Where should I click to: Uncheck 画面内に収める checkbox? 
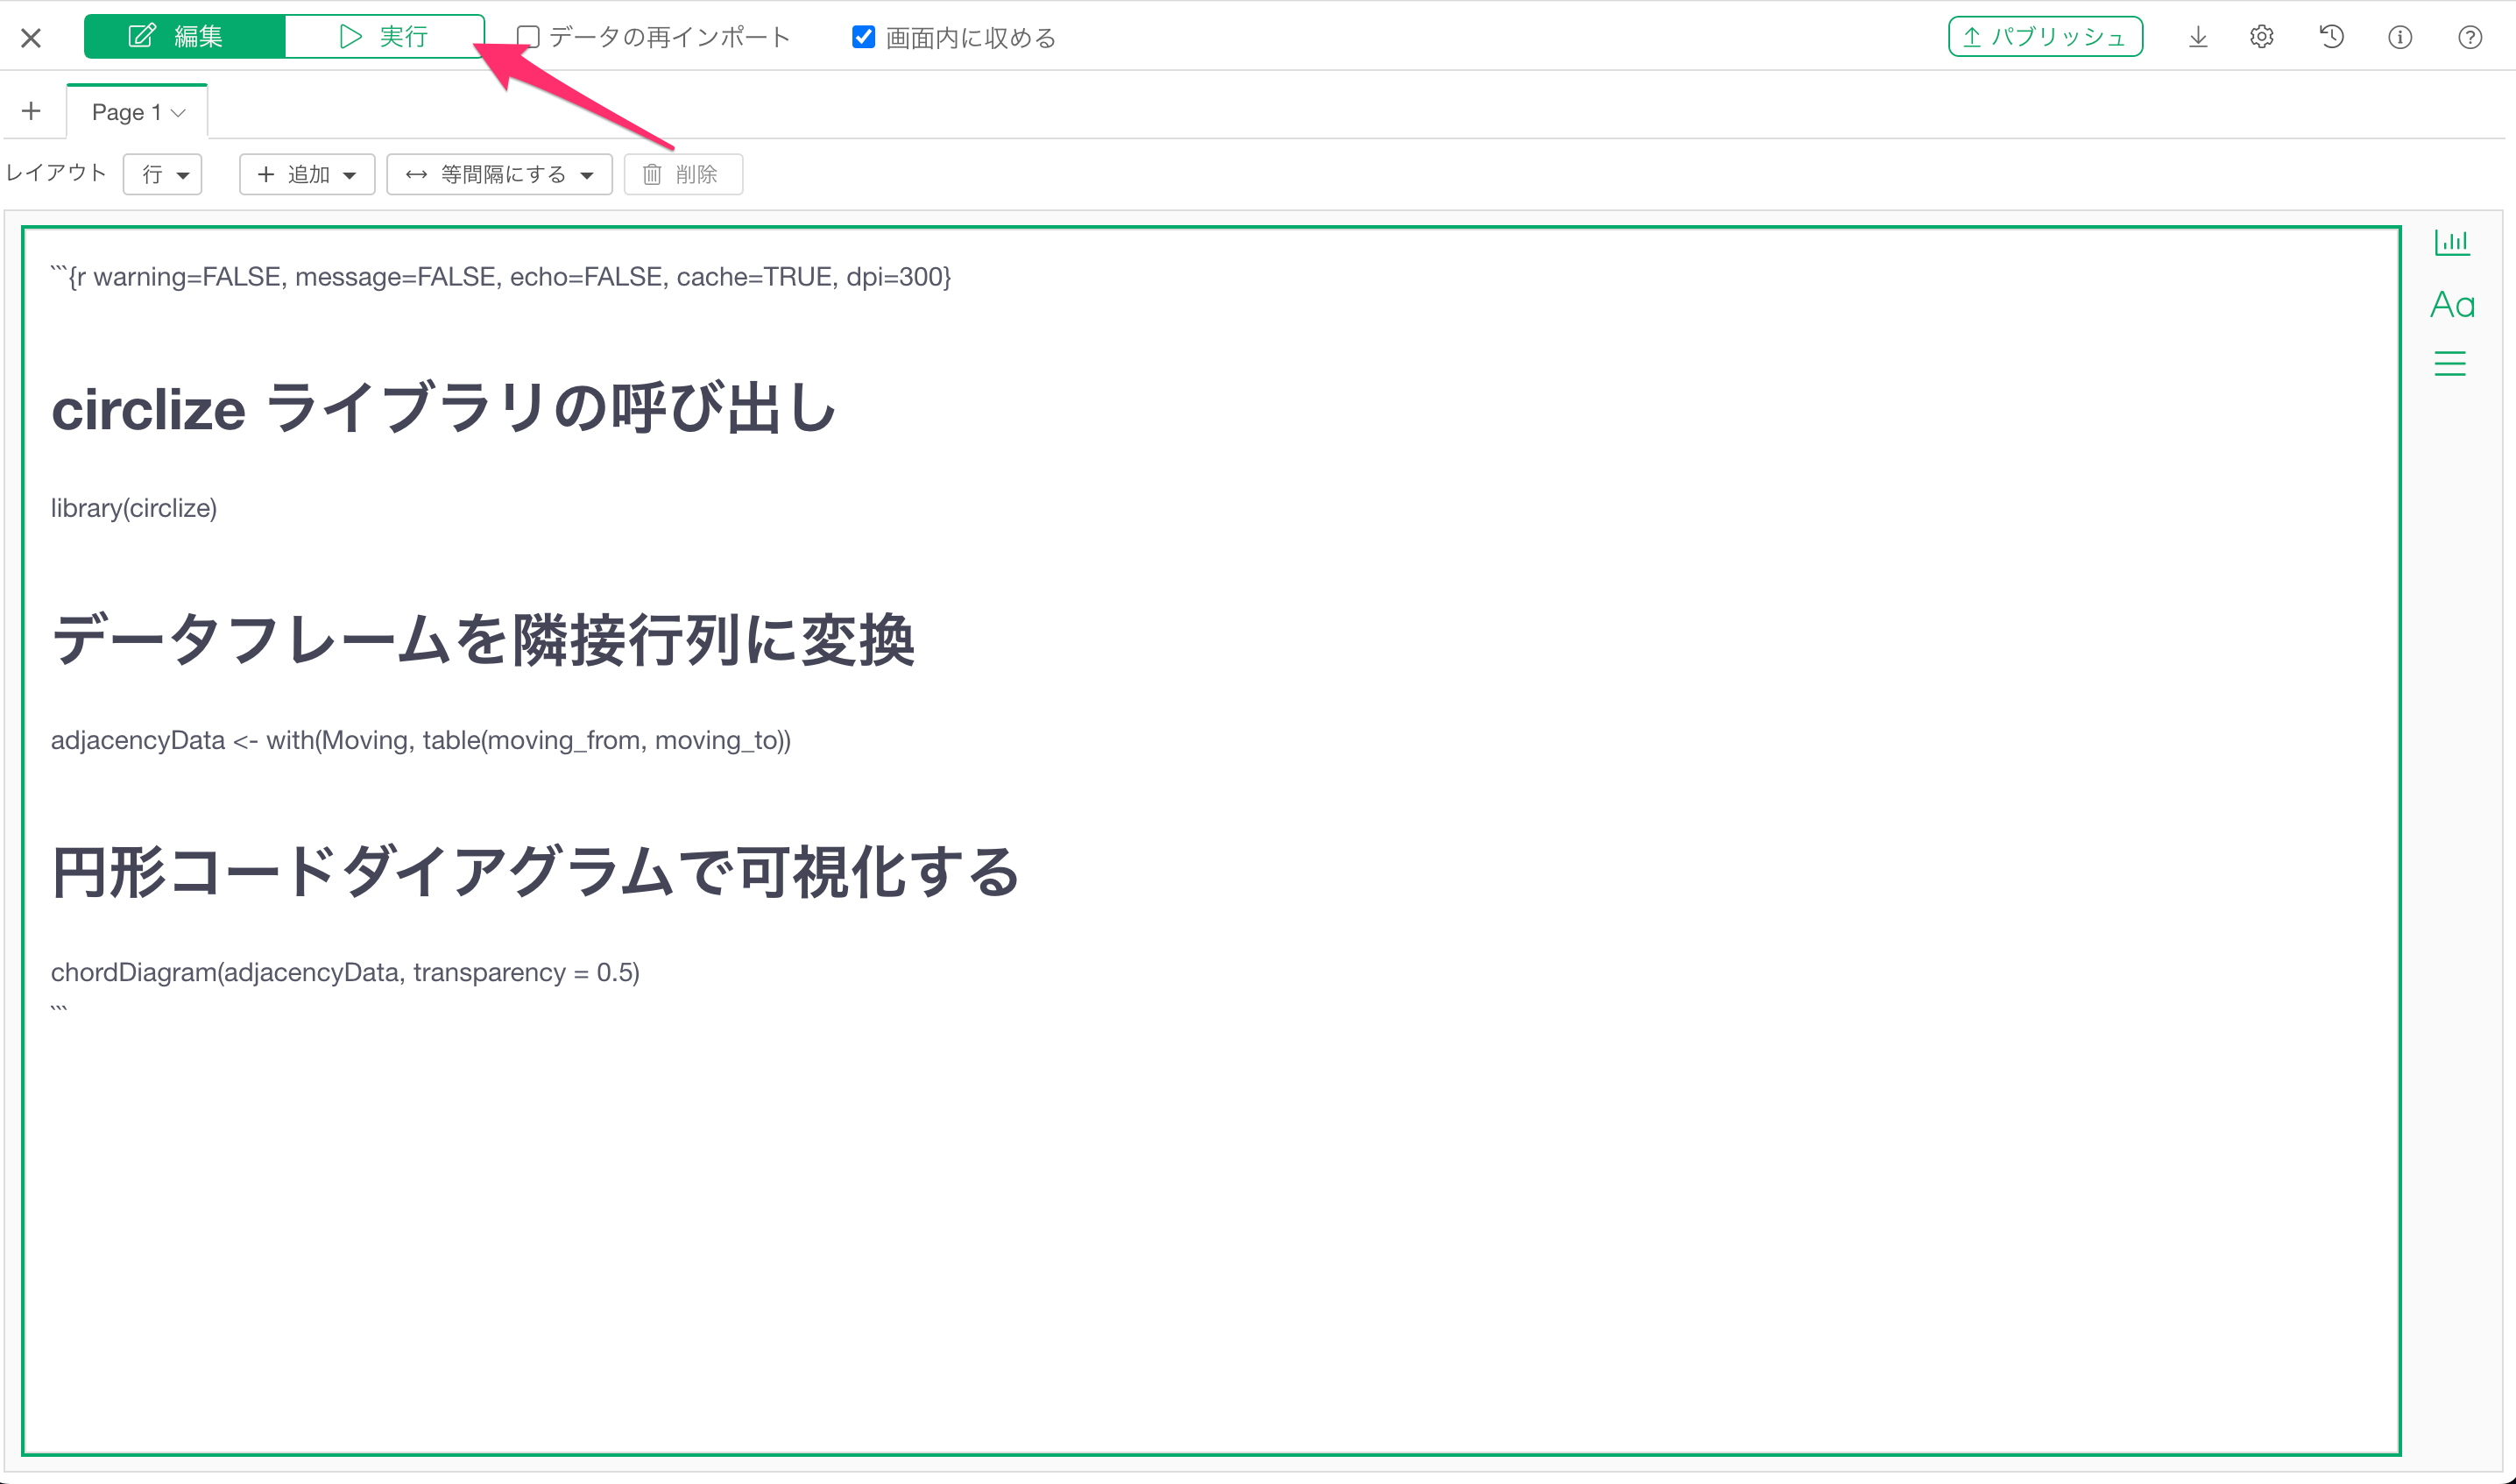pos(863,37)
